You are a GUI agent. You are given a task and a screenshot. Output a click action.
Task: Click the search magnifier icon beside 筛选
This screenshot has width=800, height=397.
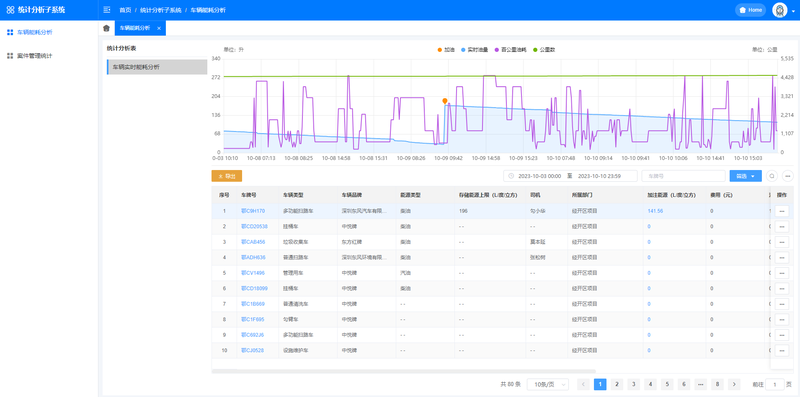[772, 176]
